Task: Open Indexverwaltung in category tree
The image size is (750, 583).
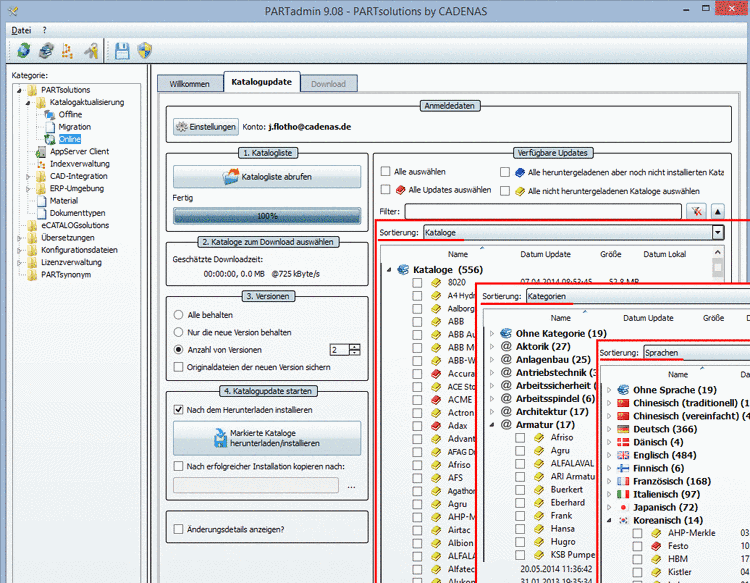Action: coord(79,164)
